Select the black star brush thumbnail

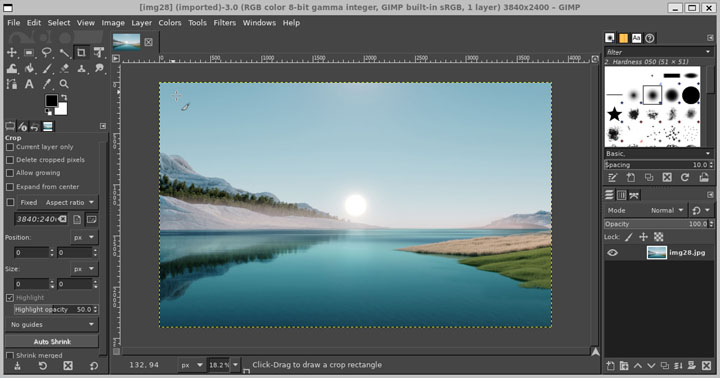(614, 114)
